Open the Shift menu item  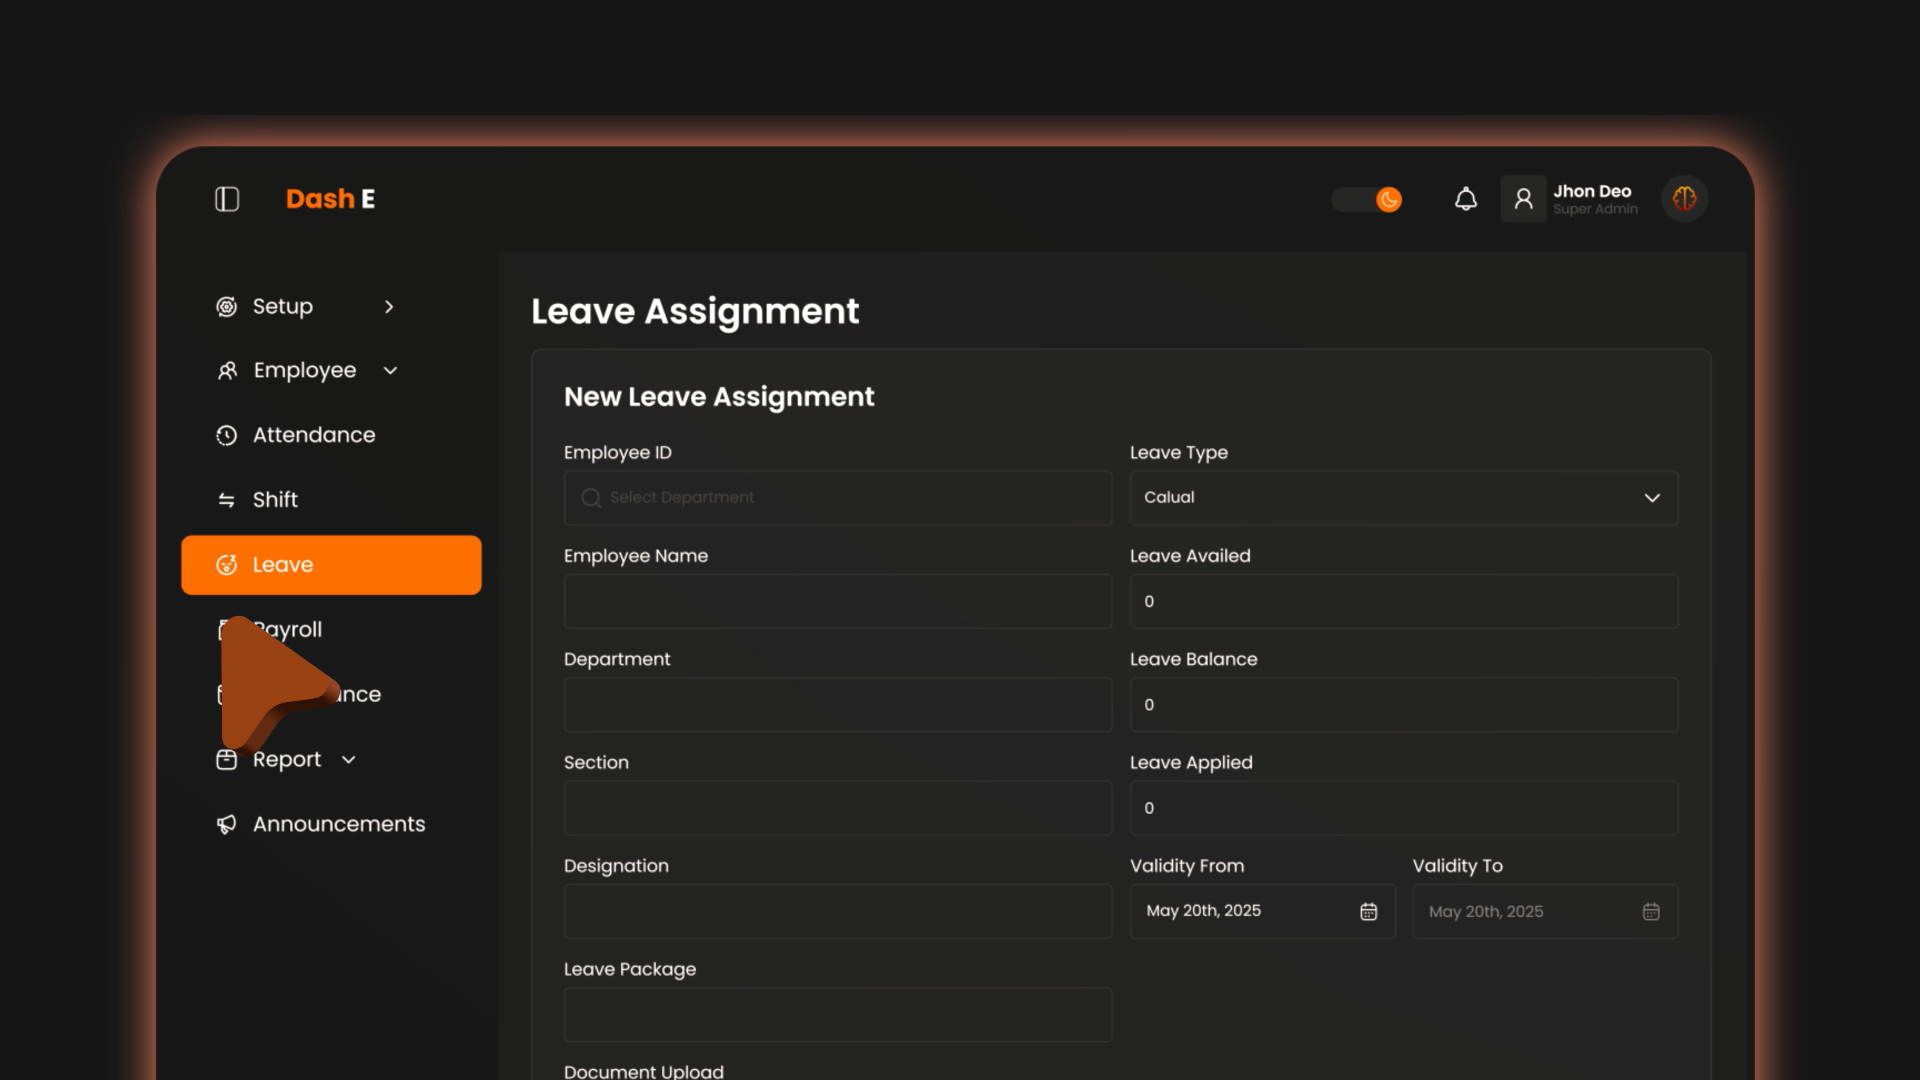pyautogui.click(x=275, y=500)
